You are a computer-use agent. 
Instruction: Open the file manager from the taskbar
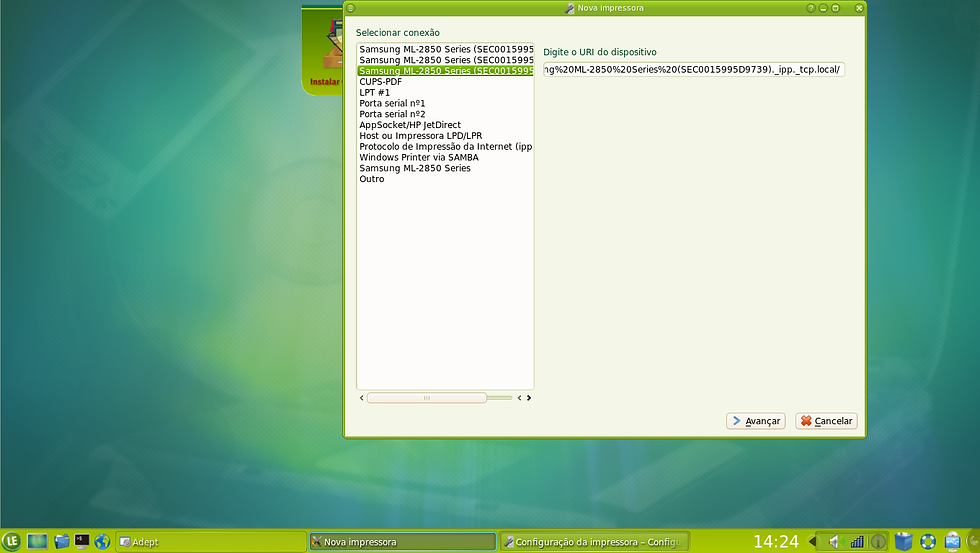pyautogui.click(x=61, y=541)
